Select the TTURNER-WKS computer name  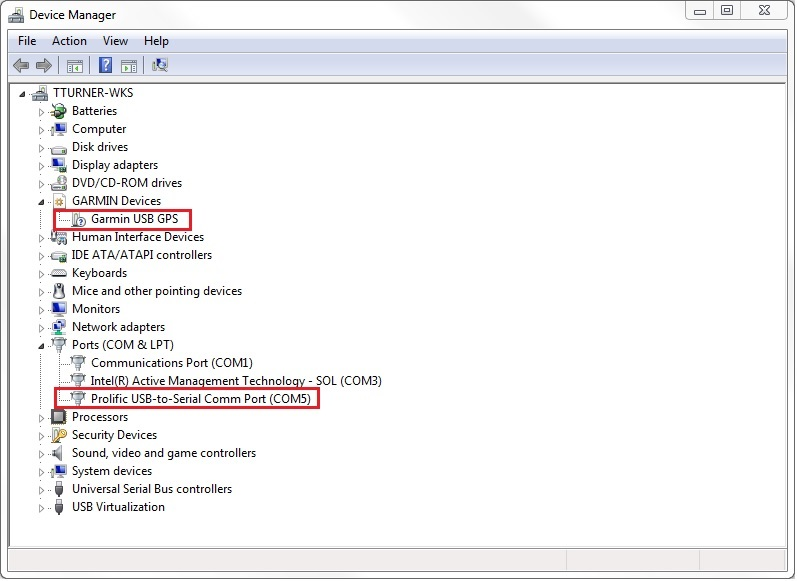point(93,93)
